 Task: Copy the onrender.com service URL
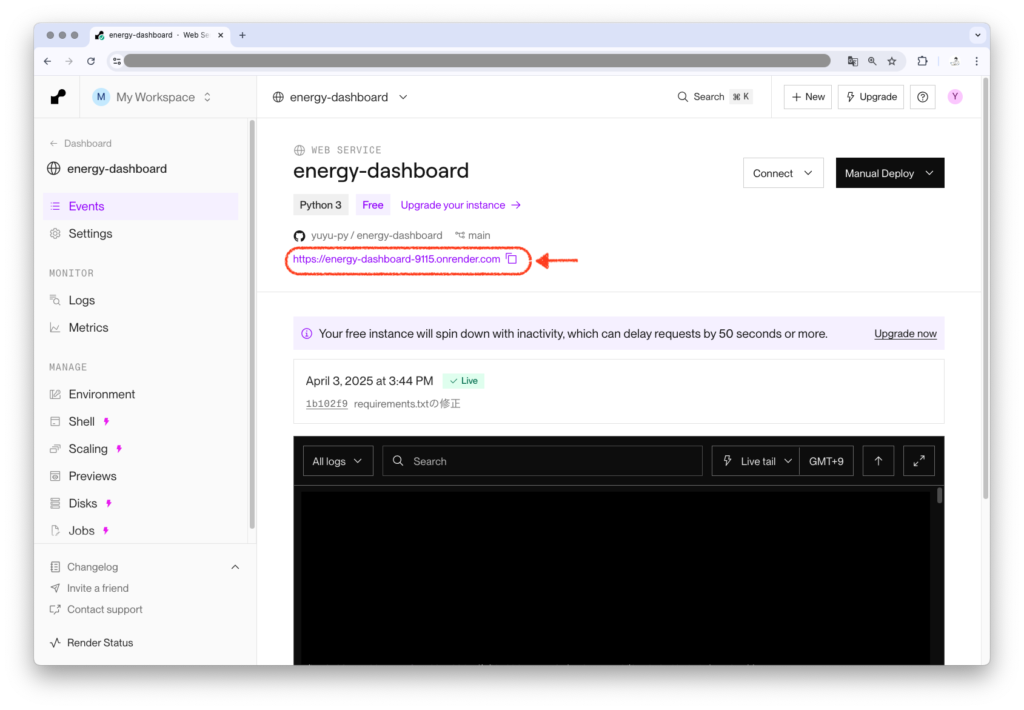coord(511,259)
